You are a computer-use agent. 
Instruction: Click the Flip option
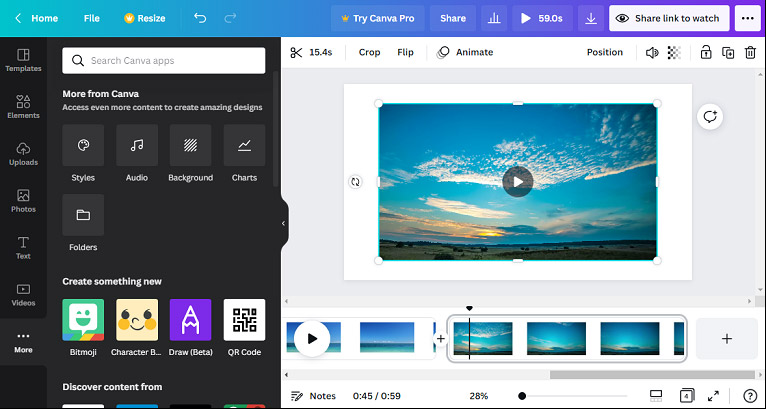[x=405, y=52]
